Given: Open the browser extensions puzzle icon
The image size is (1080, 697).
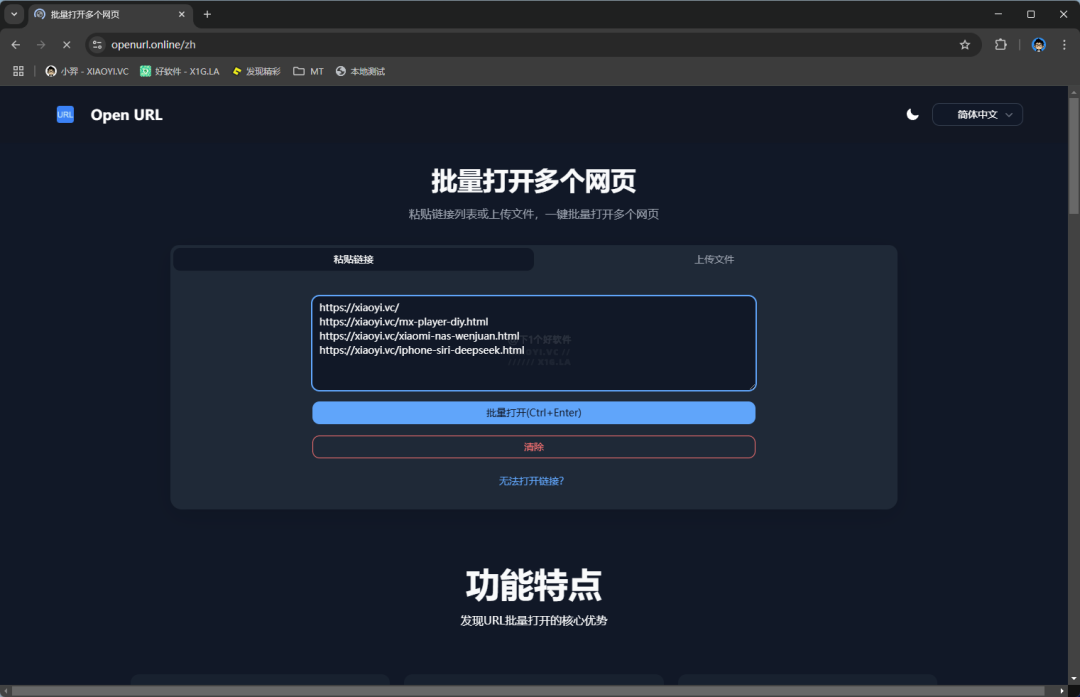Looking at the screenshot, I should [1001, 45].
